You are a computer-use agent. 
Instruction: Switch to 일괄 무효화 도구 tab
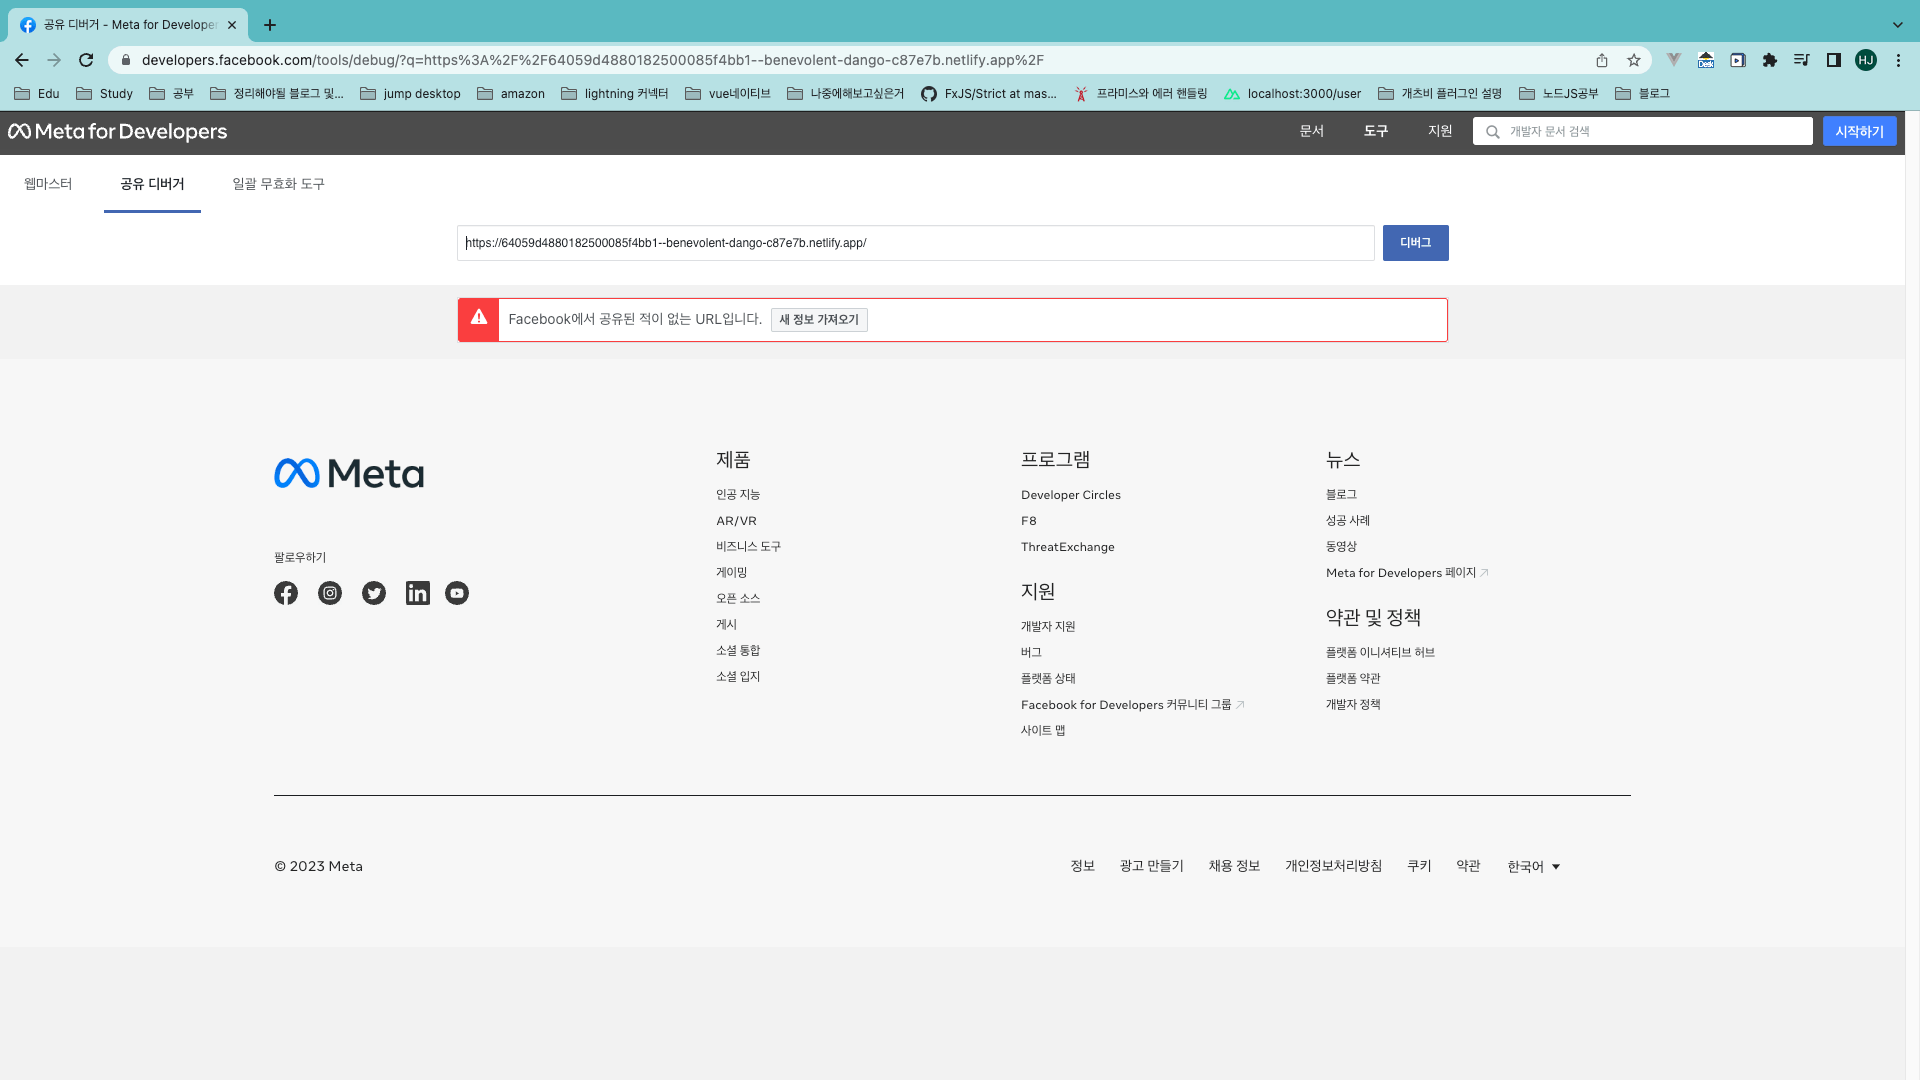pos(278,184)
